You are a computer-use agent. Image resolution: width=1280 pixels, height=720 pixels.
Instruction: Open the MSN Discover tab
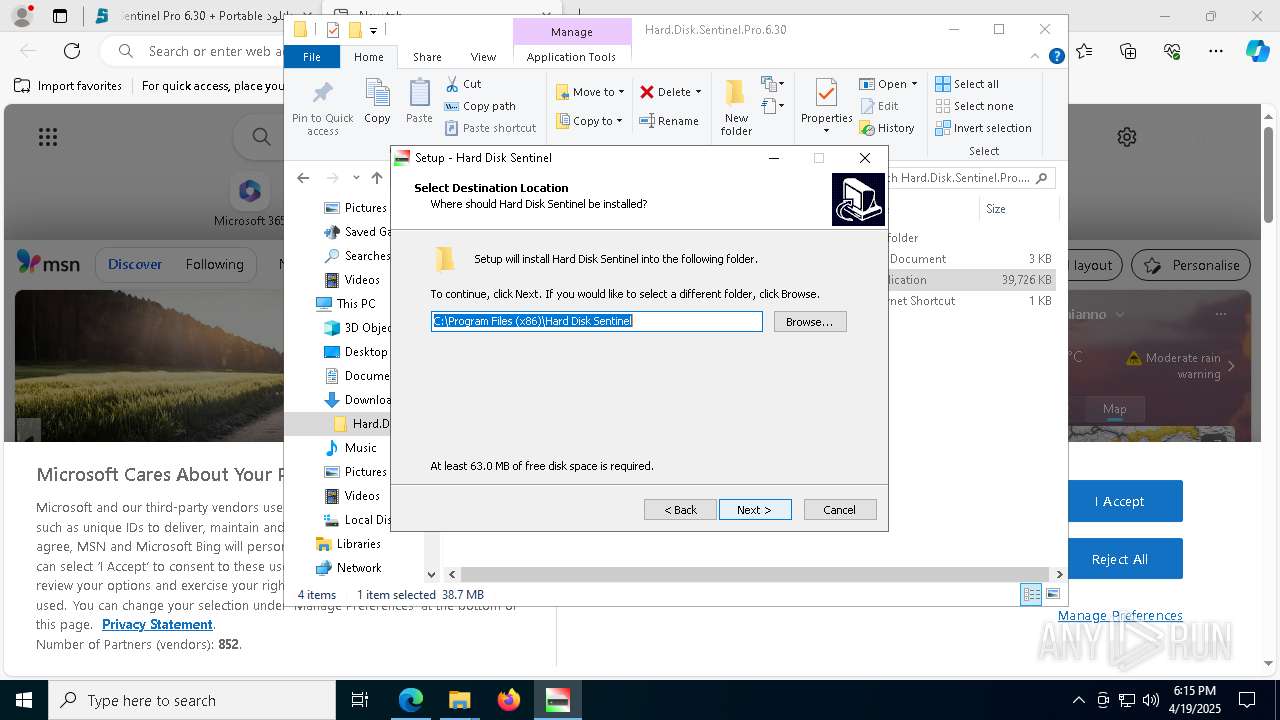click(x=135, y=265)
